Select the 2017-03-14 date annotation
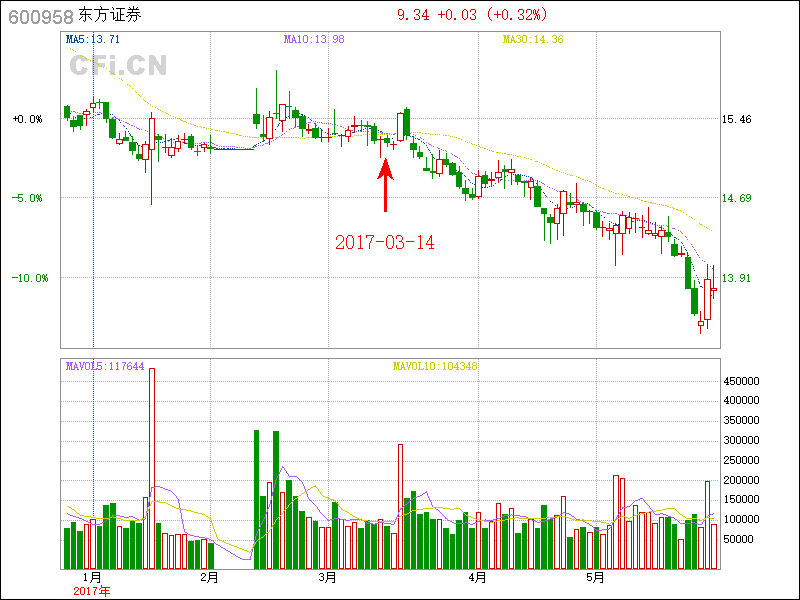Image resolution: width=800 pixels, height=600 pixels. 385,242
